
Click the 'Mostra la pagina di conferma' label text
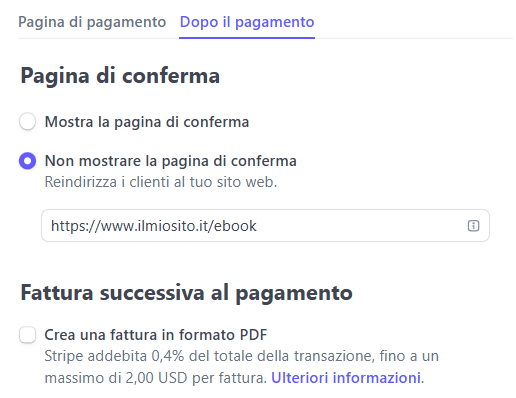[x=147, y=122]
